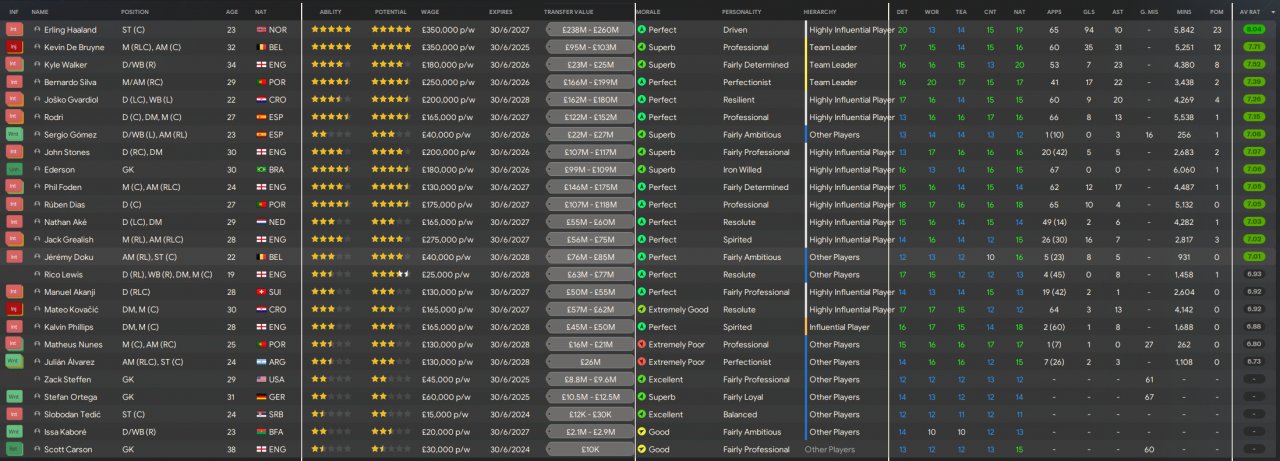
Task: Click the person icon beside Rodri
Action: 37,117
